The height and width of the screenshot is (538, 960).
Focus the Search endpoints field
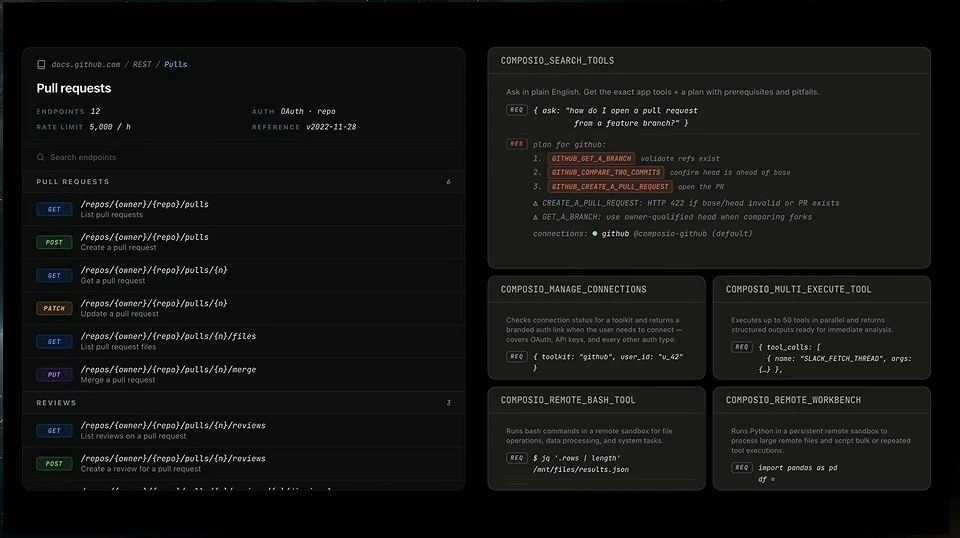click(244, 157)
